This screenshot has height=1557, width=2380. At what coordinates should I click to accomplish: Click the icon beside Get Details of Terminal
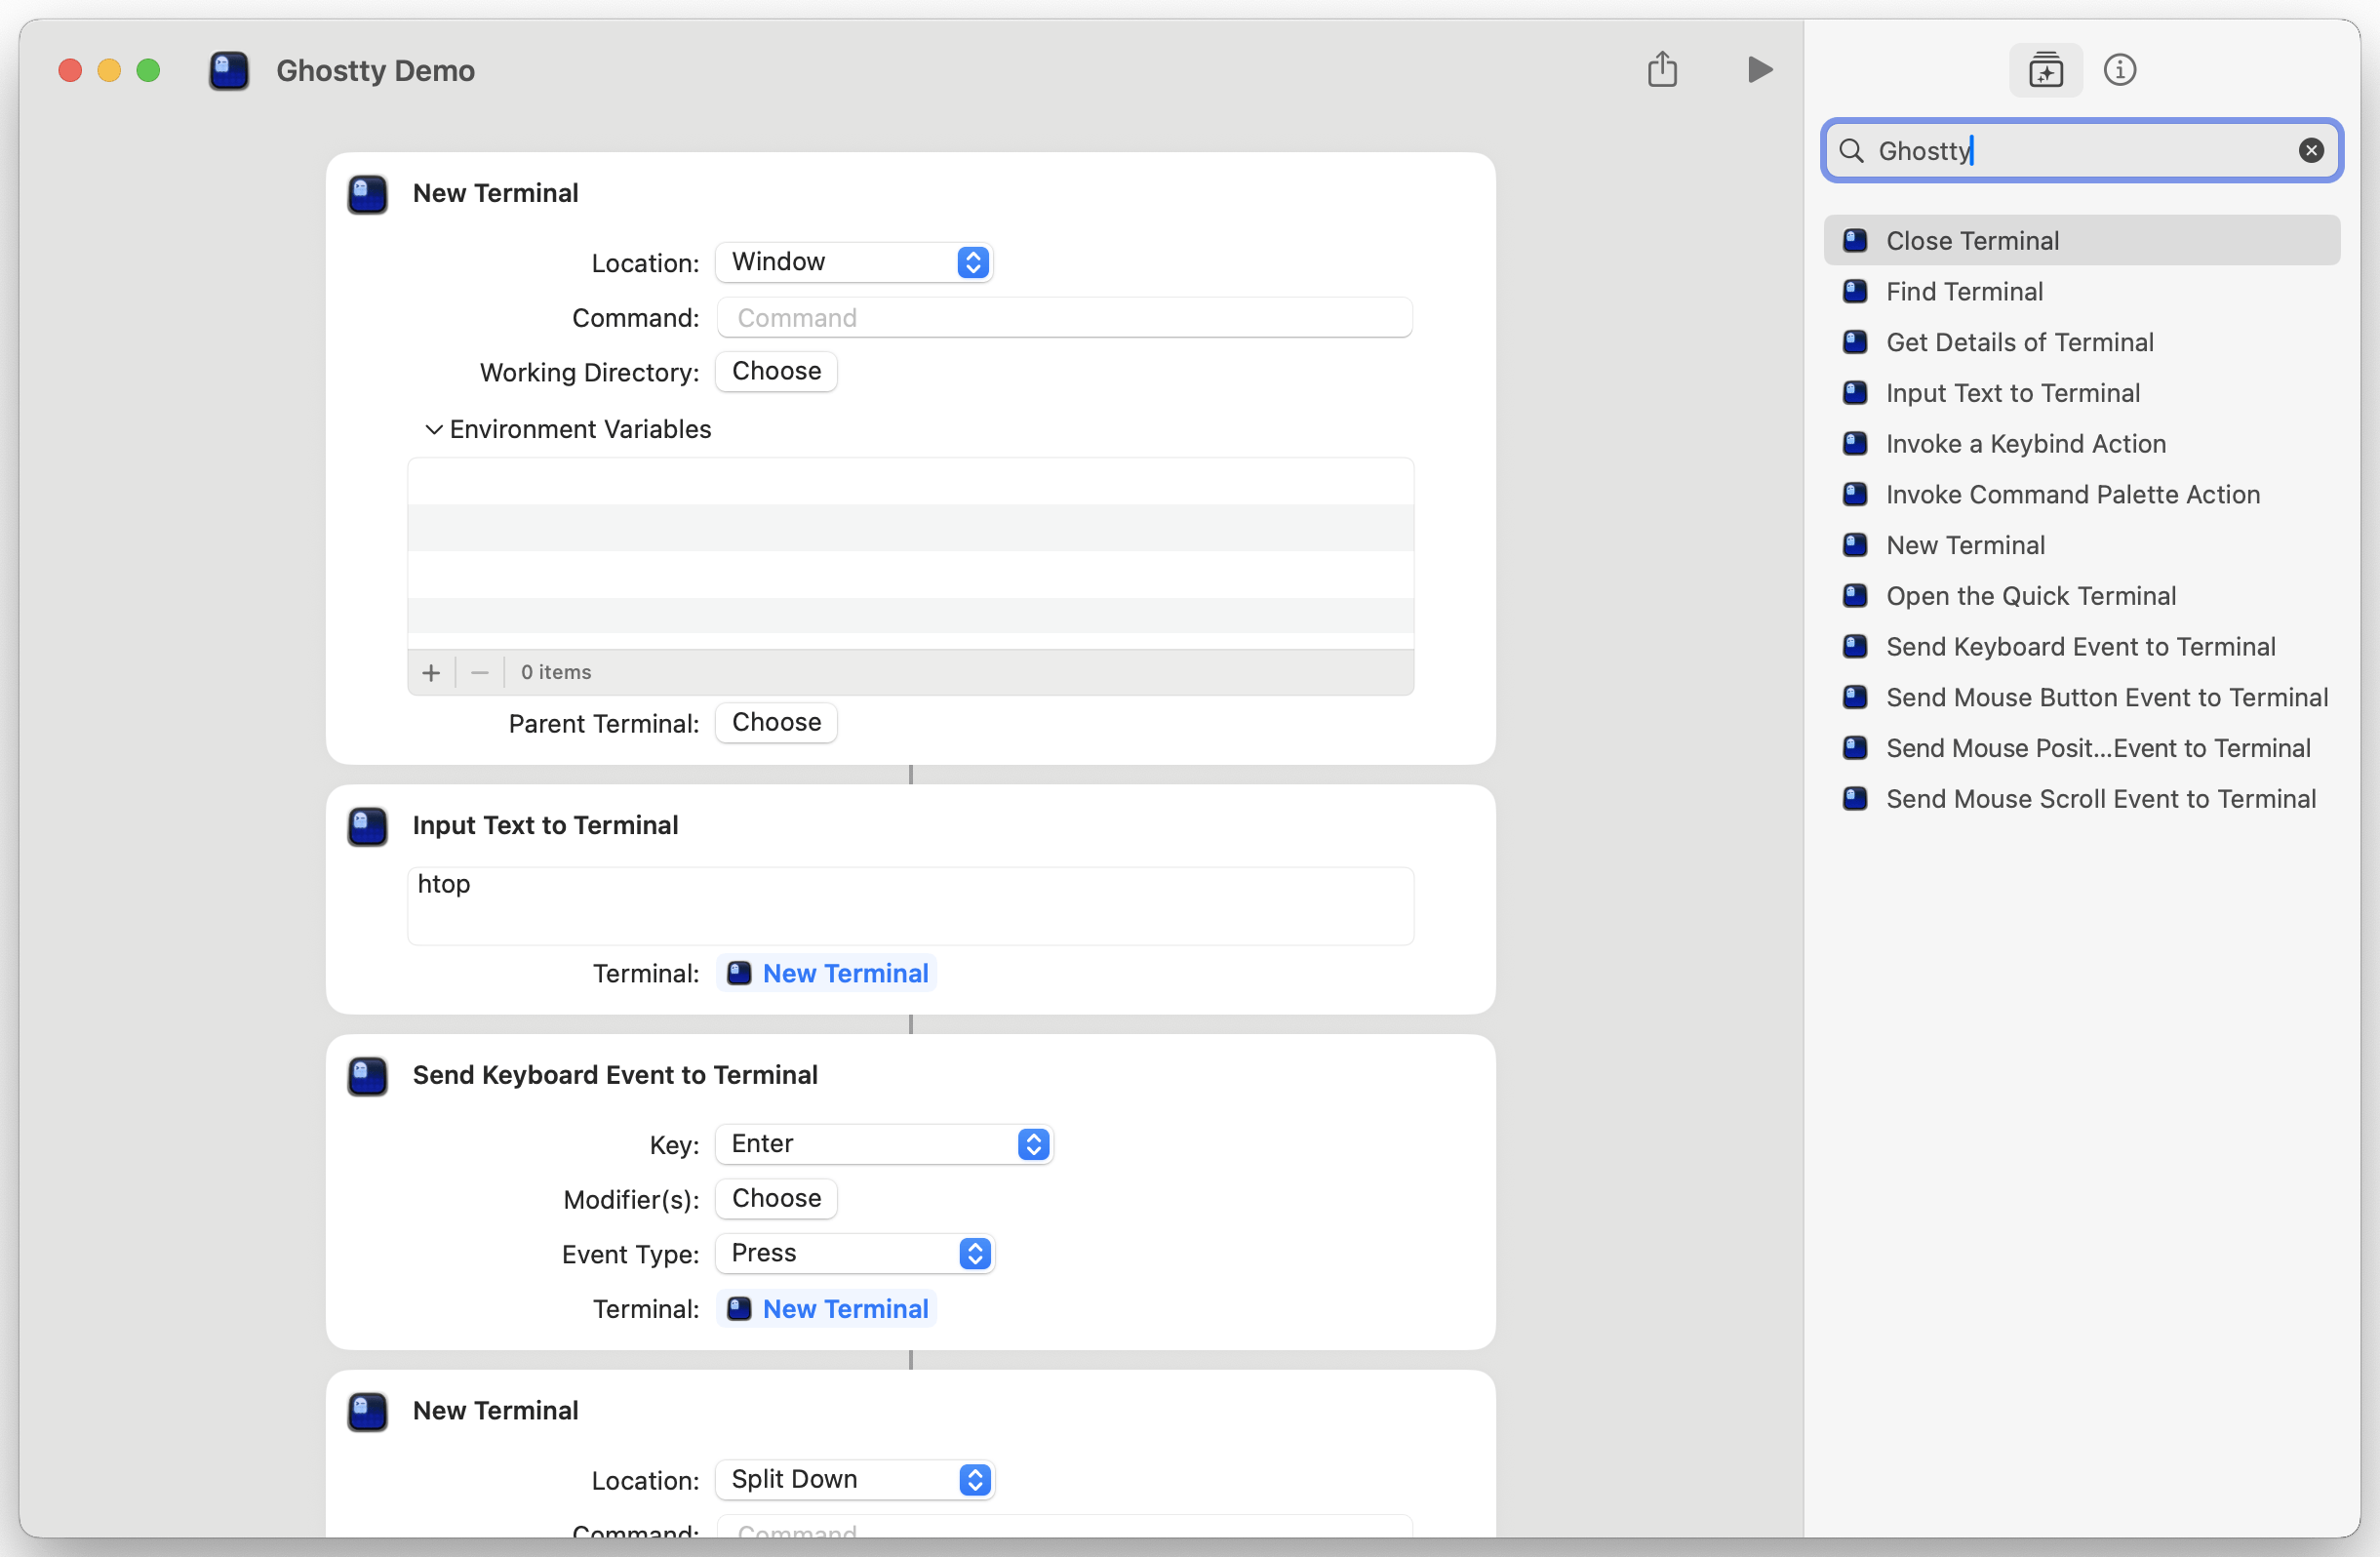pyautogui.click(x=1854, y=342)
